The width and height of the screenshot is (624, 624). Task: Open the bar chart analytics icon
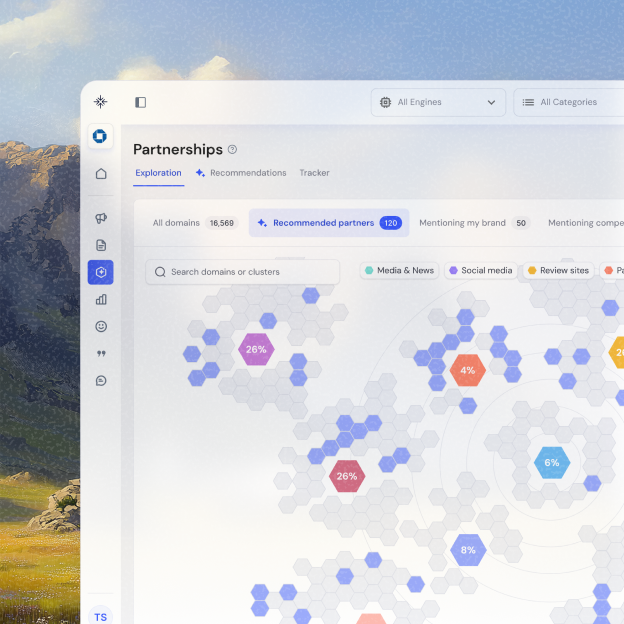101,299
